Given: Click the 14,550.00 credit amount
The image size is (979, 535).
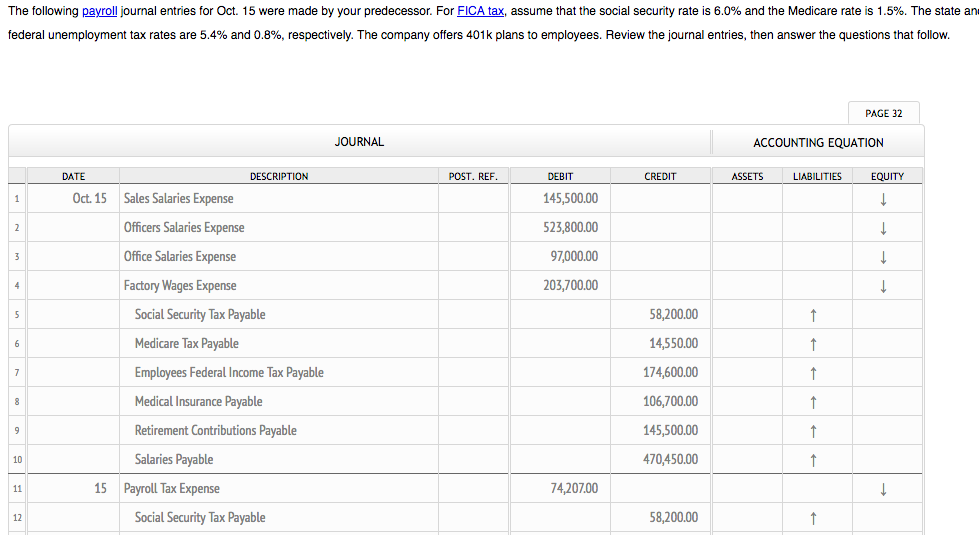Looking at the screenshot, I should pyautogui.click(x=674, y=343).
